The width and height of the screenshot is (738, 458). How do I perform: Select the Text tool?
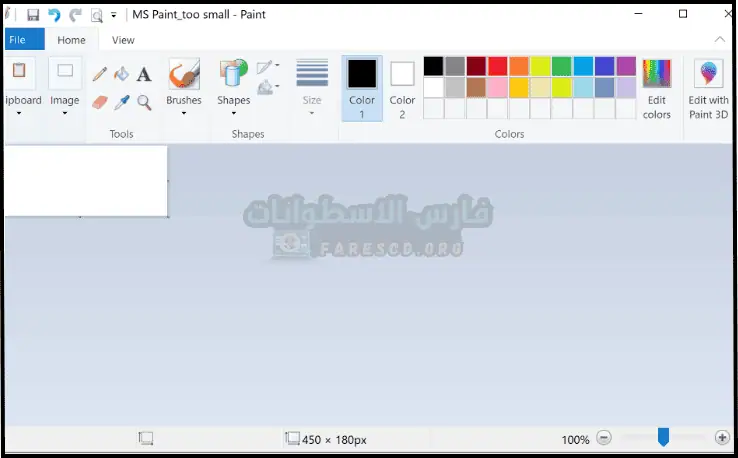(144, 74)
